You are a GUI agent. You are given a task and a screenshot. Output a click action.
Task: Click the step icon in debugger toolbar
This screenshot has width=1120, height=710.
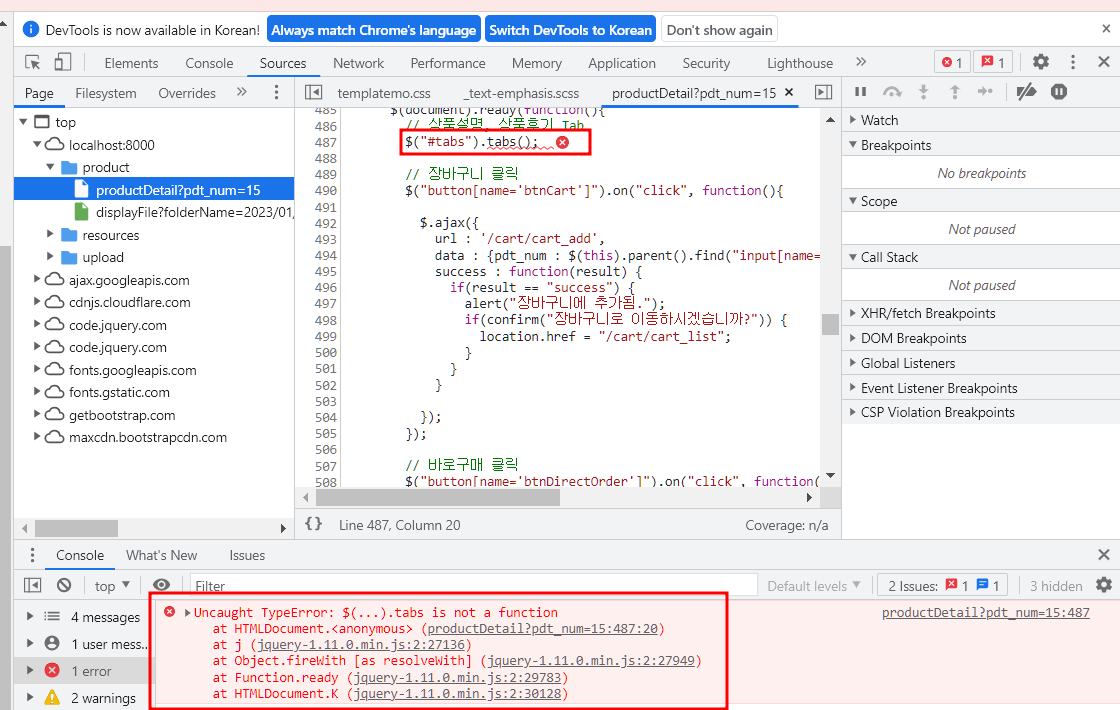click(985, 91)
